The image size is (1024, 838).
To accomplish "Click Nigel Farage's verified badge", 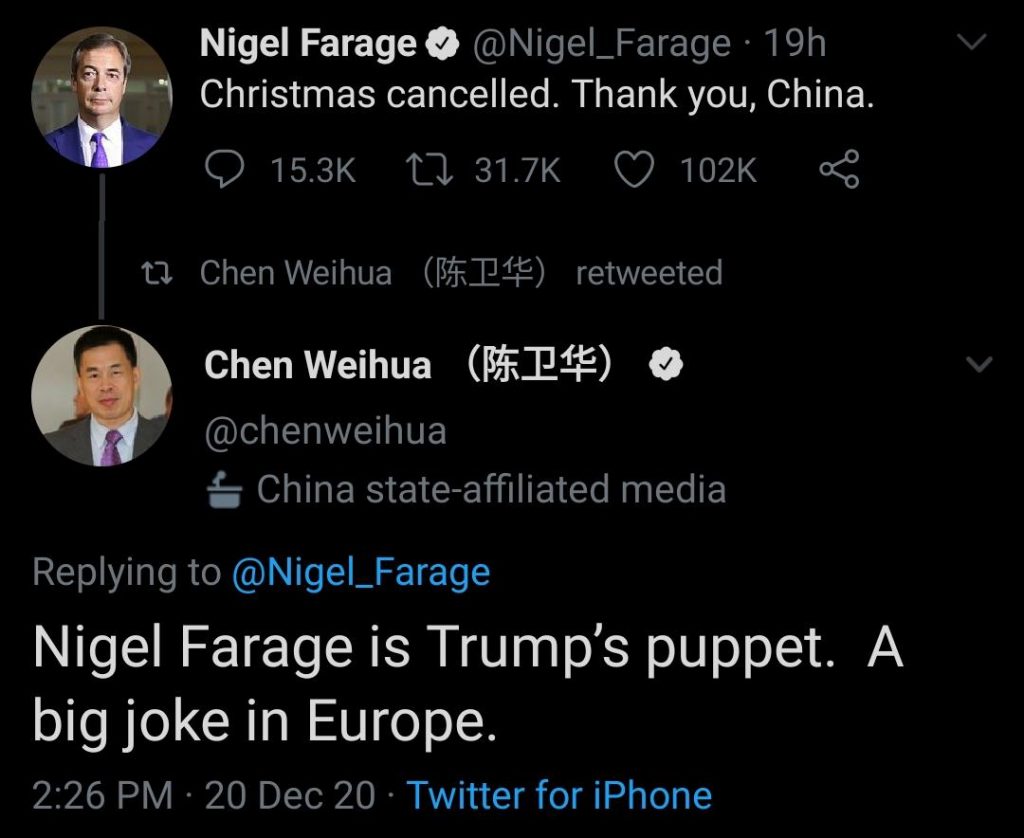I will tap(440, 42).
